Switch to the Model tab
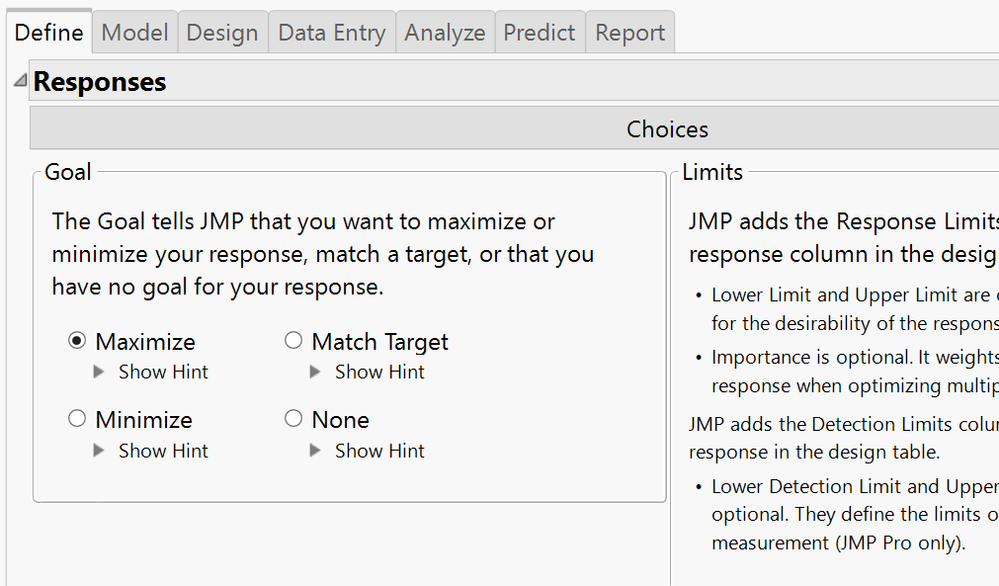Viewport: 999px width, 586px height. point(134,31)
